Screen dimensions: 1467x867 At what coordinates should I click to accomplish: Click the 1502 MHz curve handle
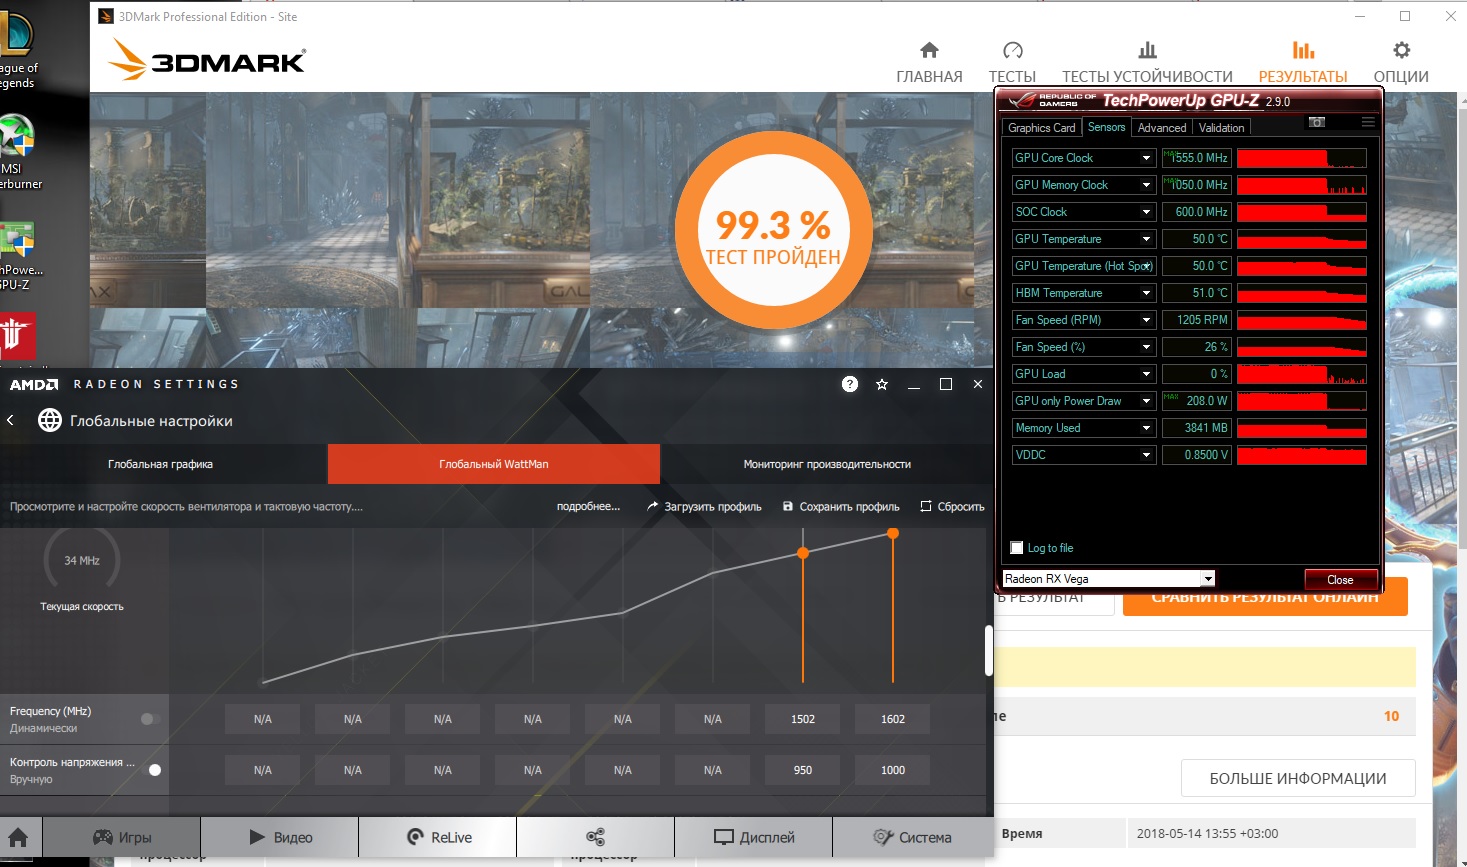point(803,553)
